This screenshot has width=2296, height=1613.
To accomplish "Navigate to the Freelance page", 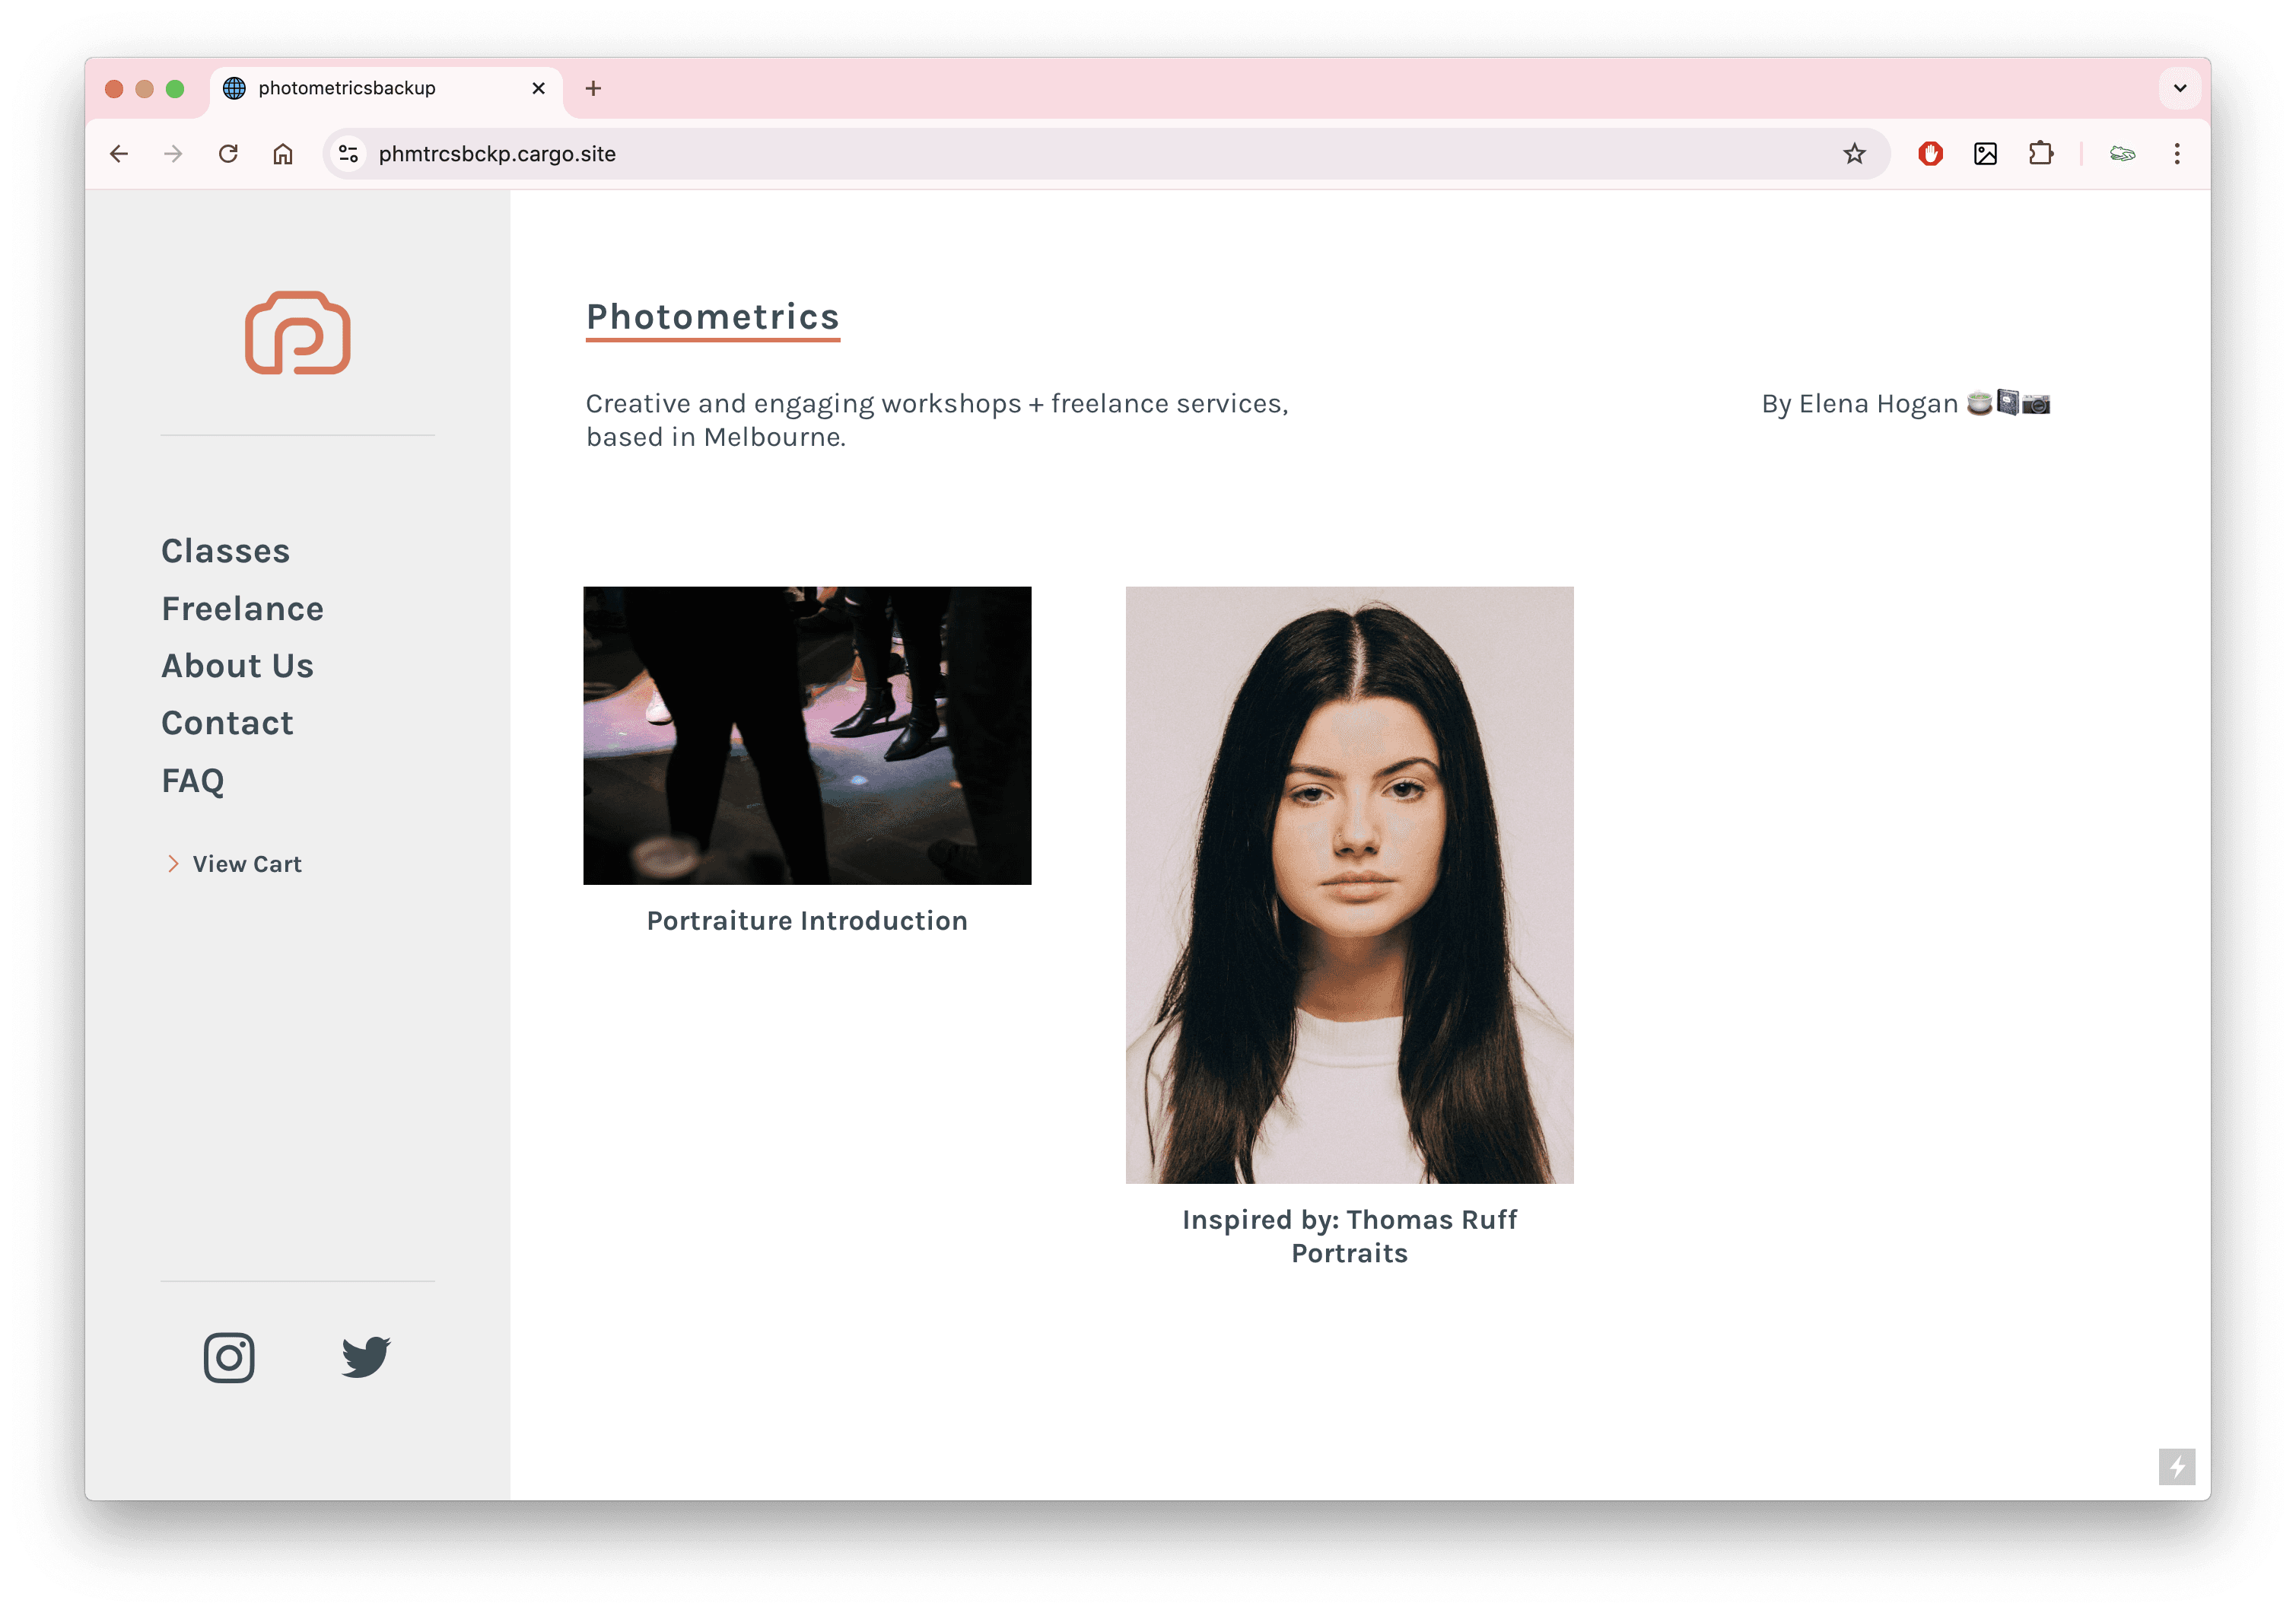I will click(x=243, y=609).
